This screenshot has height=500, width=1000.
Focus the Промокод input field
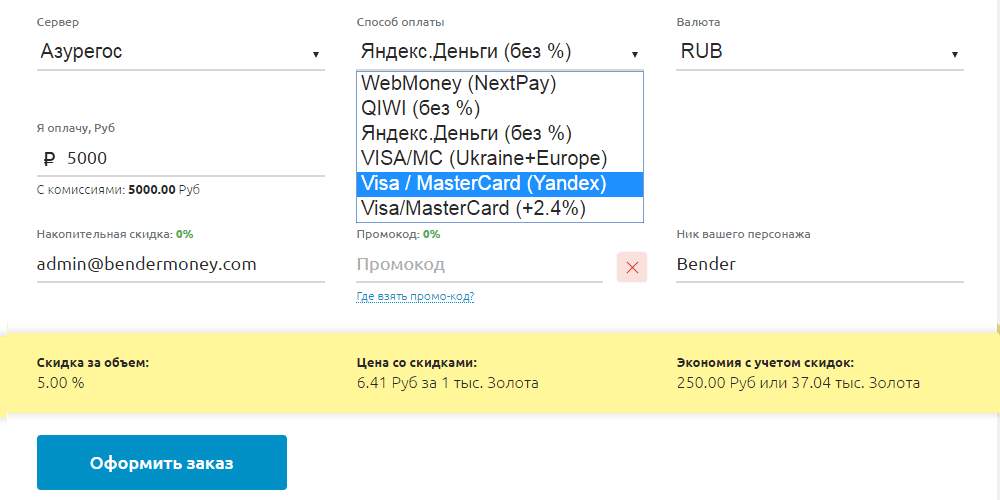point(478,265)
